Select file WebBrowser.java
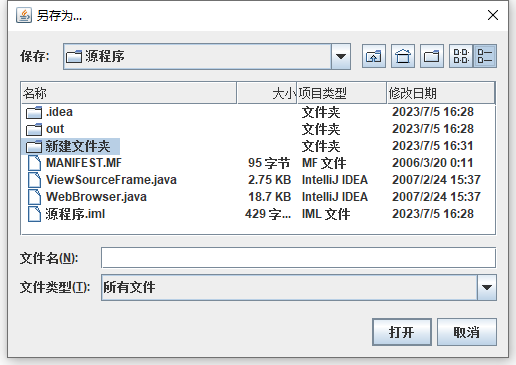Image resolution: width=516 pixels, height=365 pixels. [x=96, y=197]
